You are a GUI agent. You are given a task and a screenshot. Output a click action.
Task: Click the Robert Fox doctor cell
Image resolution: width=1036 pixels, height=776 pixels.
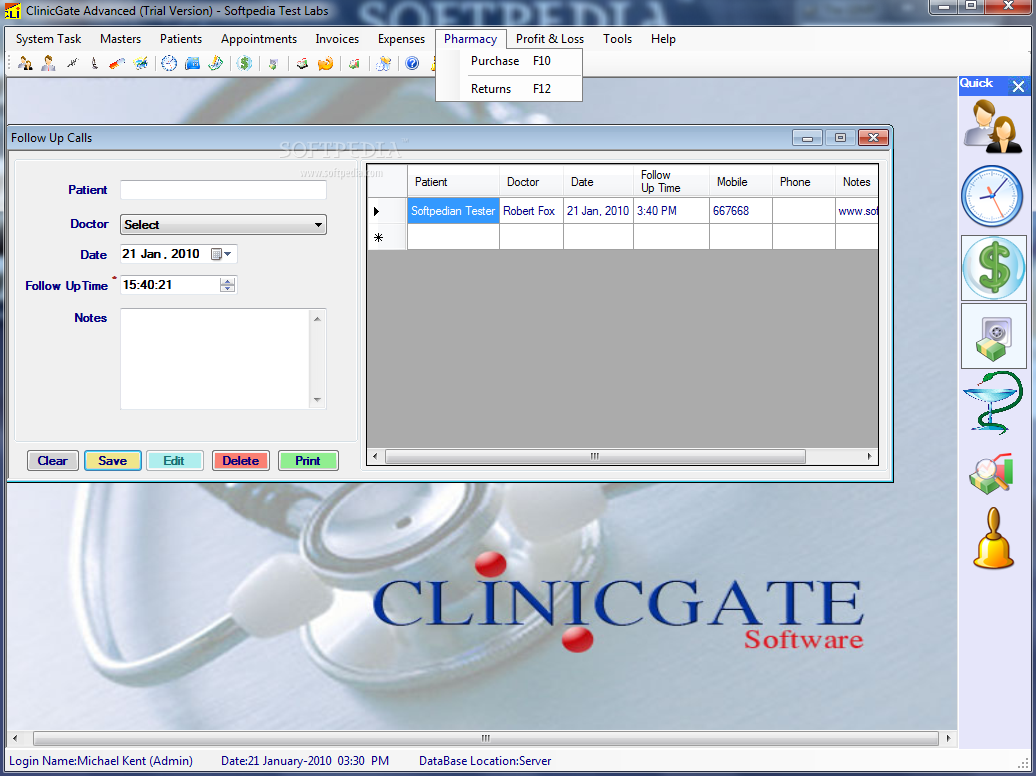[531, 211]
